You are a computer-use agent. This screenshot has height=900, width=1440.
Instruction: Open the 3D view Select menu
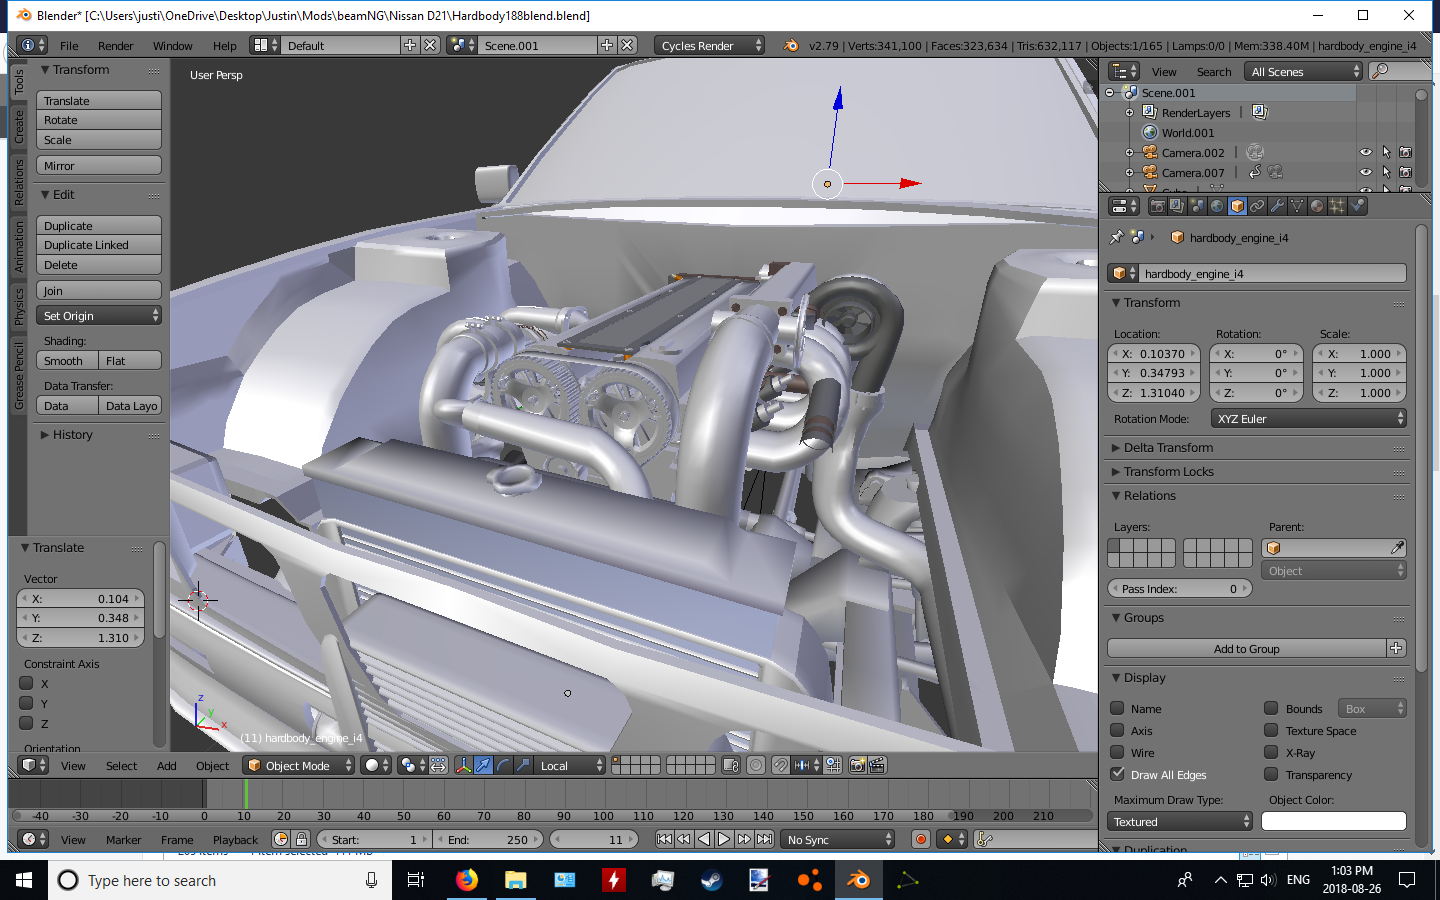click(x=121, y=765)
